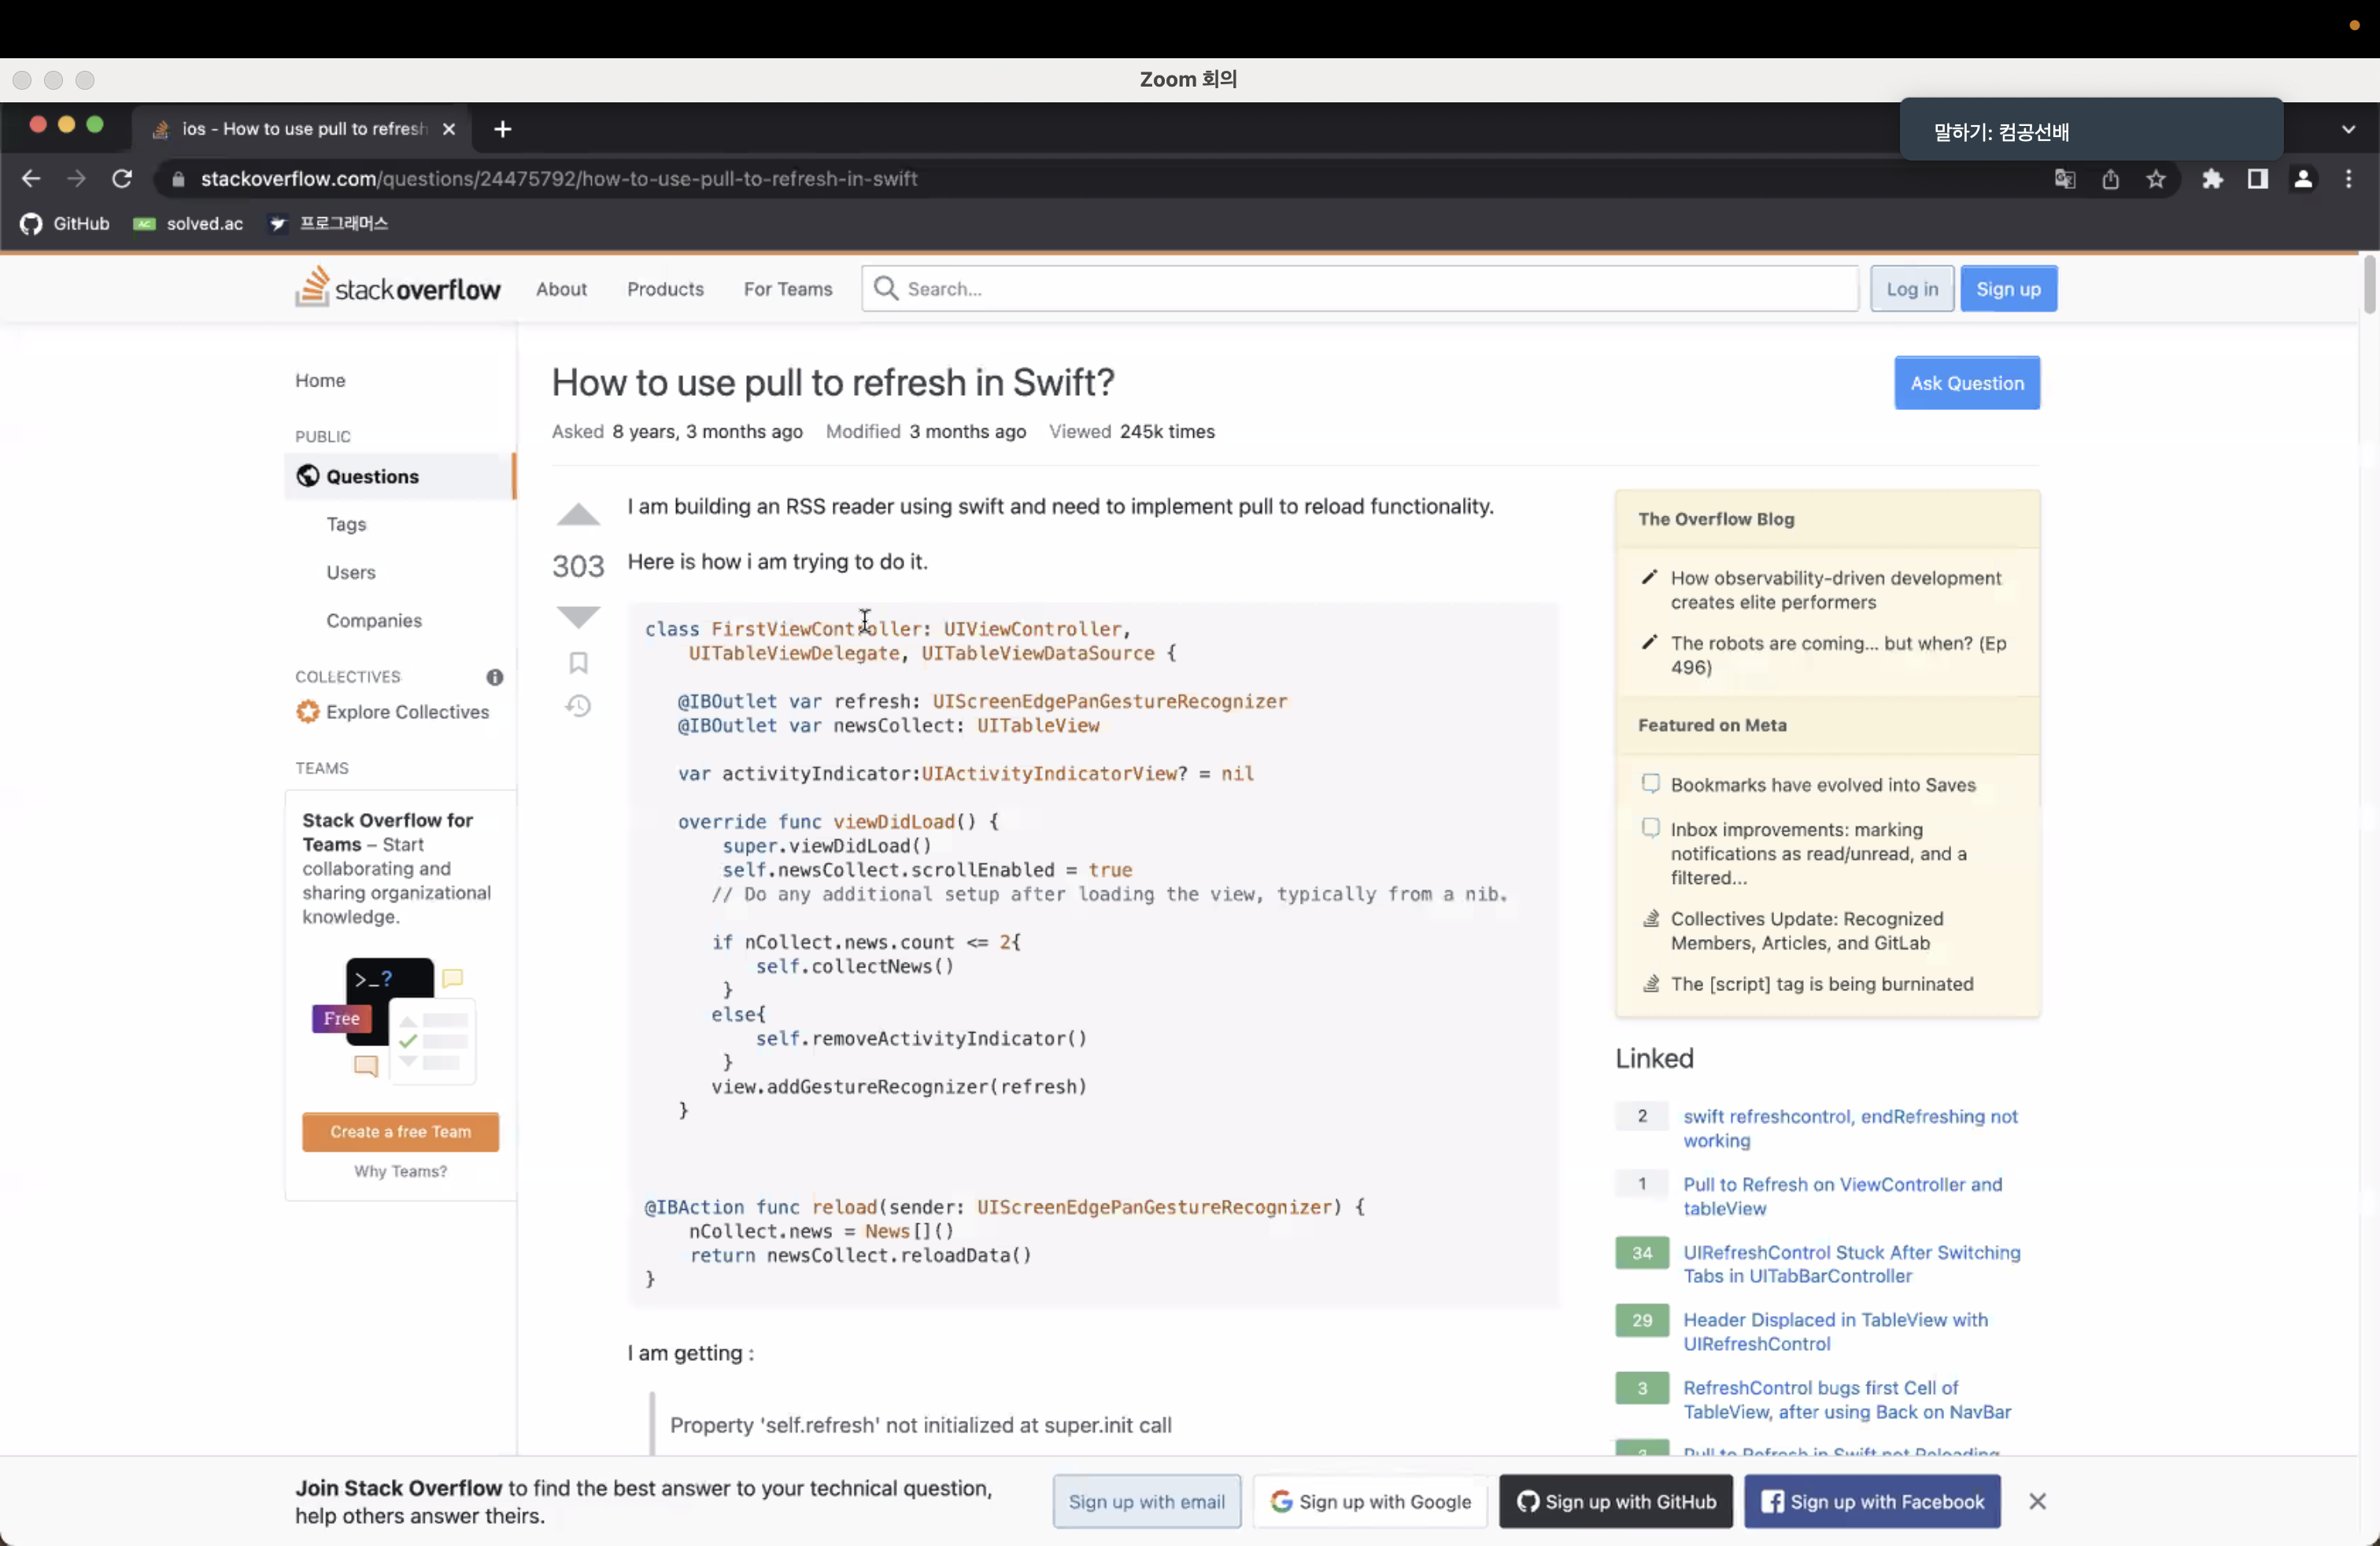This screenshot has height=1546, width=2380.
Task: Expand the tab search chevron in Chrome
Action: click(2349, 129)
